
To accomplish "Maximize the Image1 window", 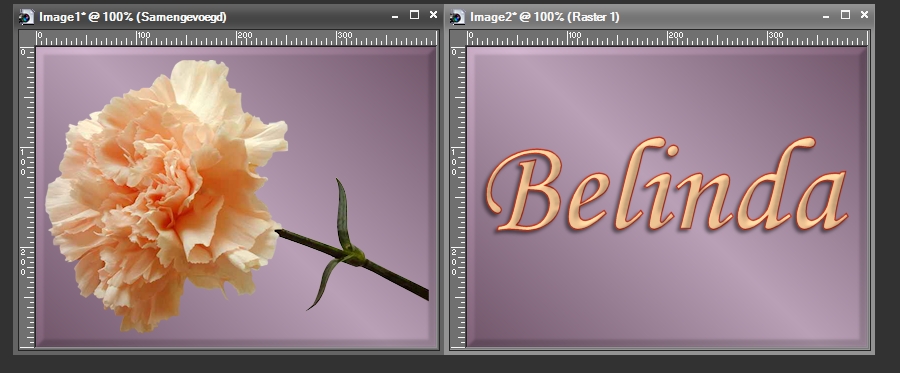I will 414,15.
